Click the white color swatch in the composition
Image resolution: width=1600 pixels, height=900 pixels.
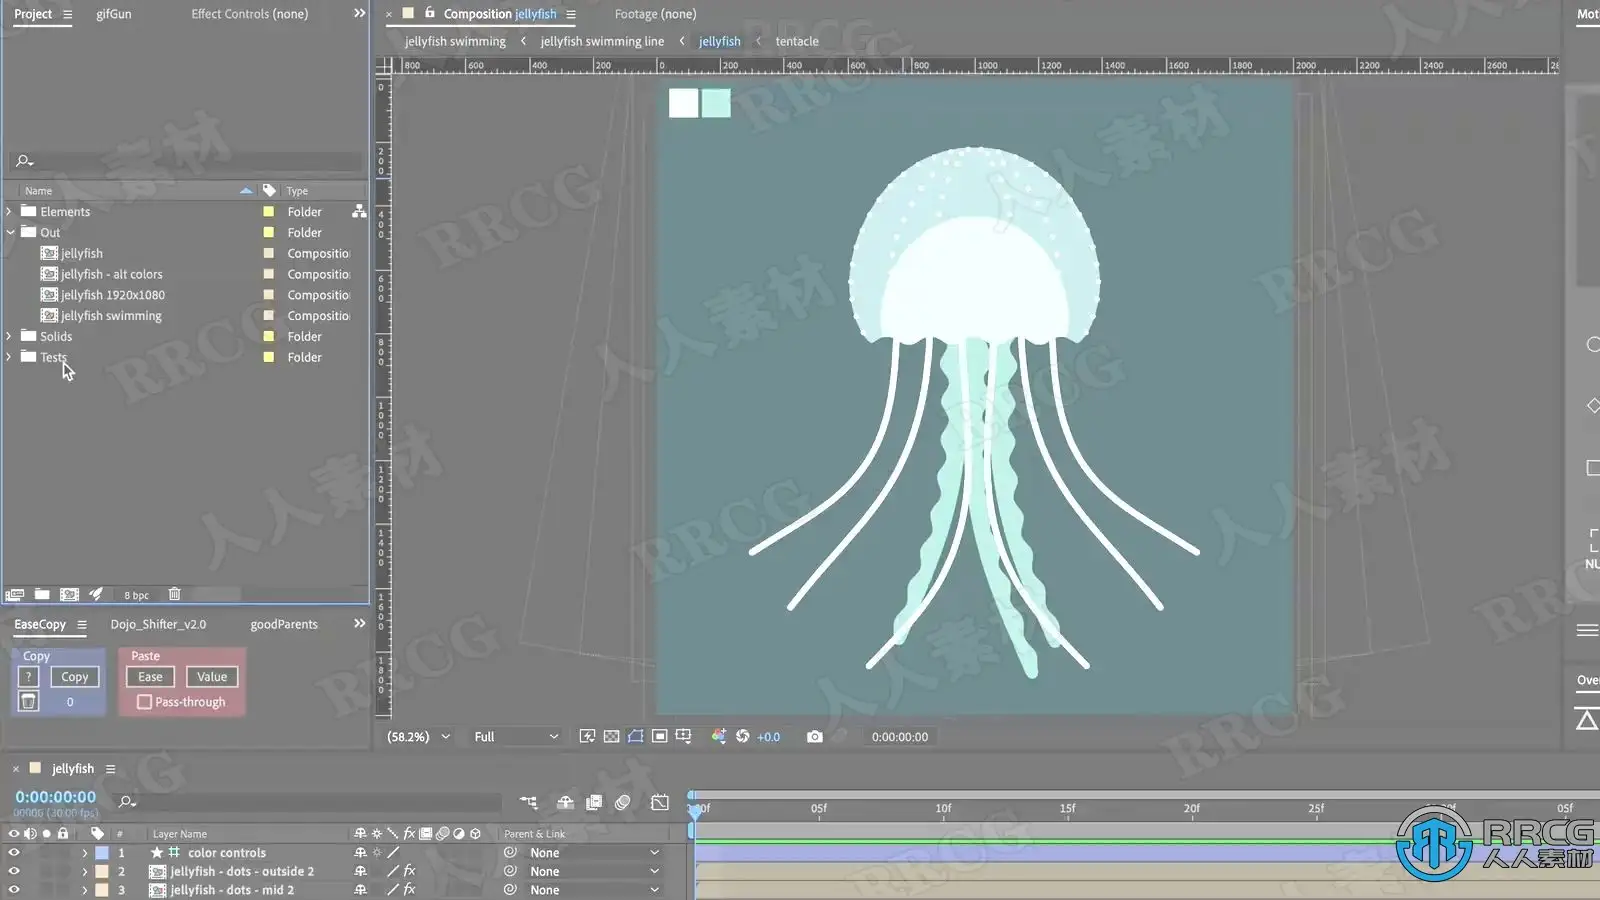(x=683, y=103)
